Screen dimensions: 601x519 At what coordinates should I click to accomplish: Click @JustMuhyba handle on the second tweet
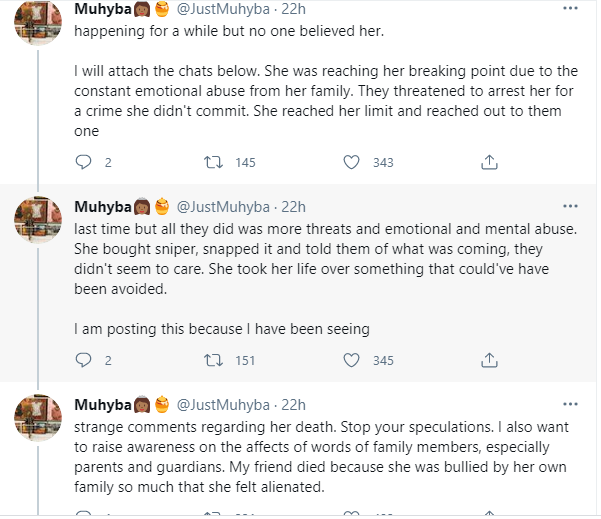click(x=226, y=207)
